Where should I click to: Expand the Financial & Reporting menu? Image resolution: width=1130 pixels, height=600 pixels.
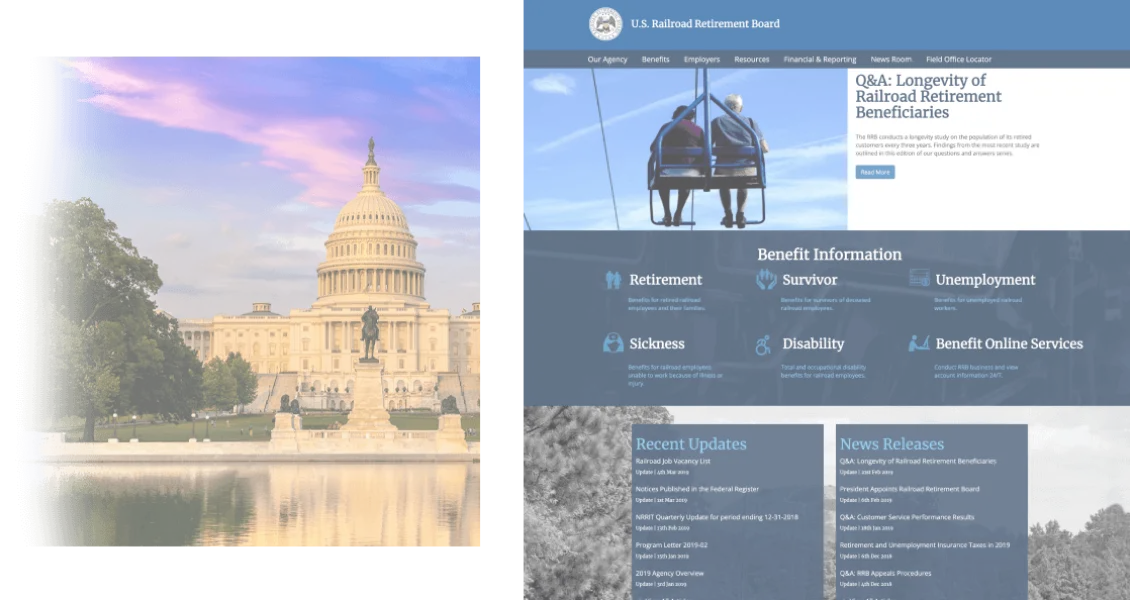pyautogui.click(x=819, y=59)
